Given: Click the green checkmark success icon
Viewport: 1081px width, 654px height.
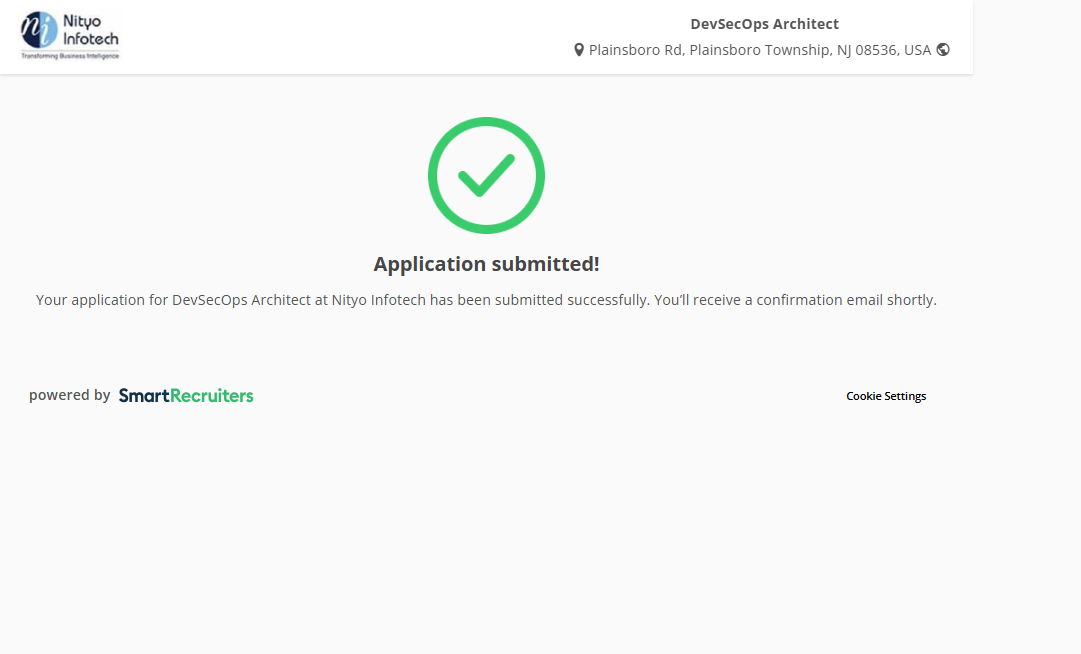Looking at the screenshot, I should pos(486,175).
